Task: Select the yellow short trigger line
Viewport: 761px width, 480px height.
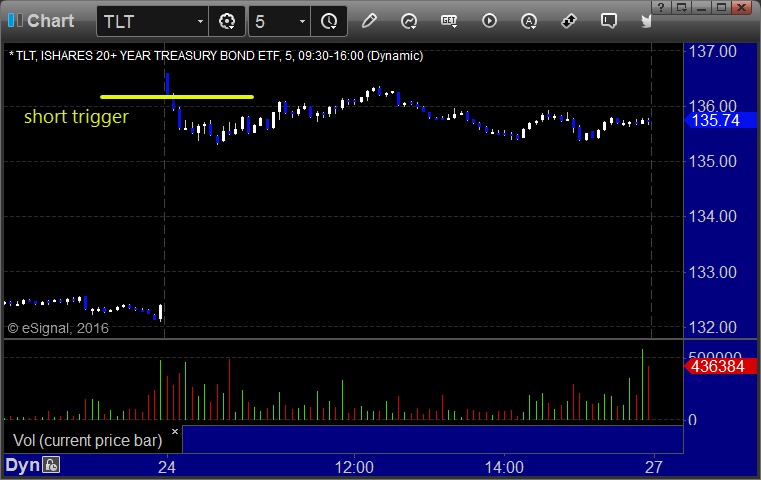Action: (x=177, y=97)
